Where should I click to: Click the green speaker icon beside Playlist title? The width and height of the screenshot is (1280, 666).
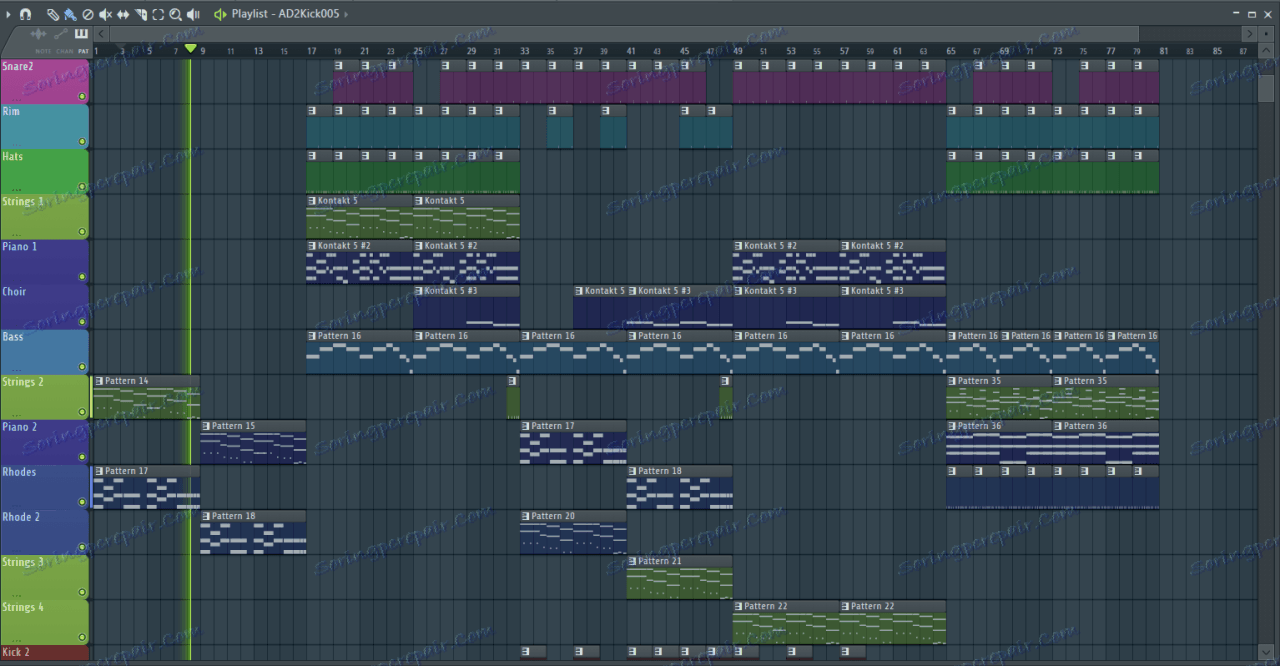pos(220,14)
